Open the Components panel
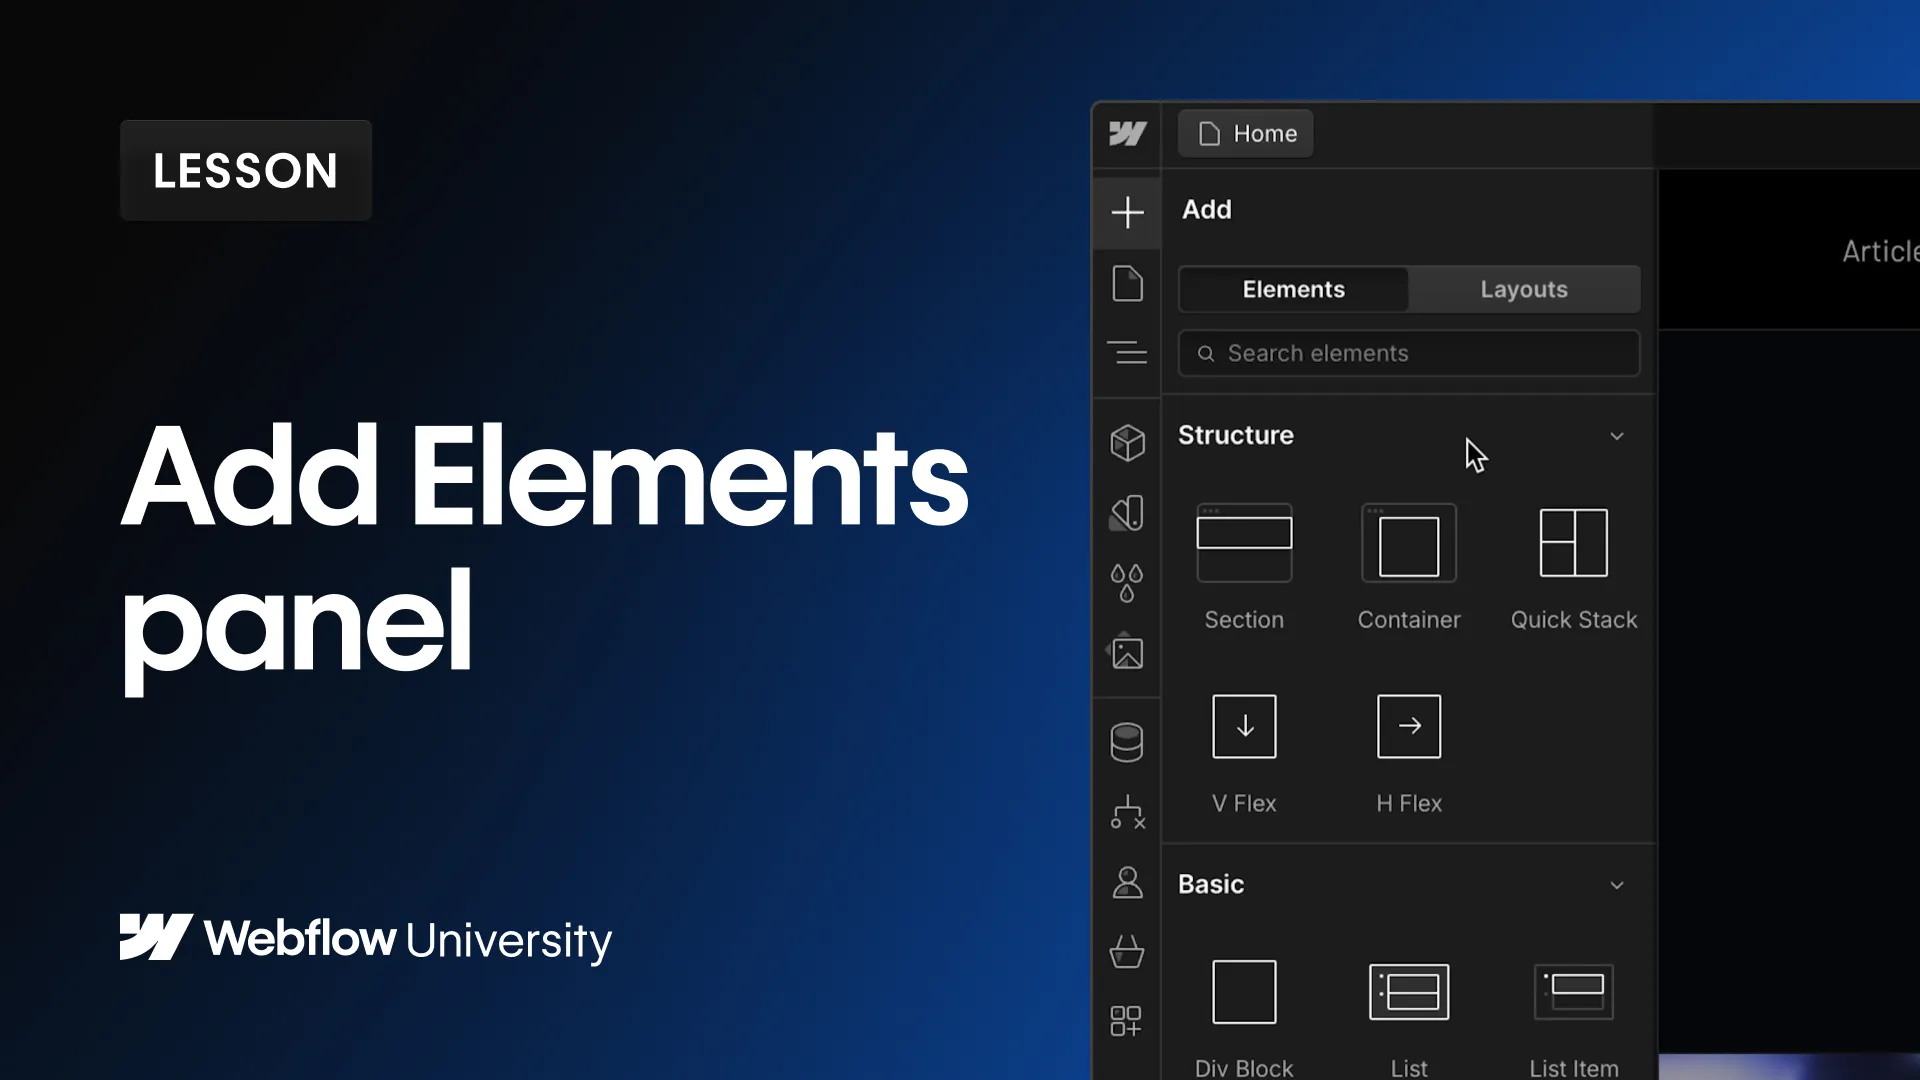This screenshot has width=1920, height=1080. coord(1127,442)
